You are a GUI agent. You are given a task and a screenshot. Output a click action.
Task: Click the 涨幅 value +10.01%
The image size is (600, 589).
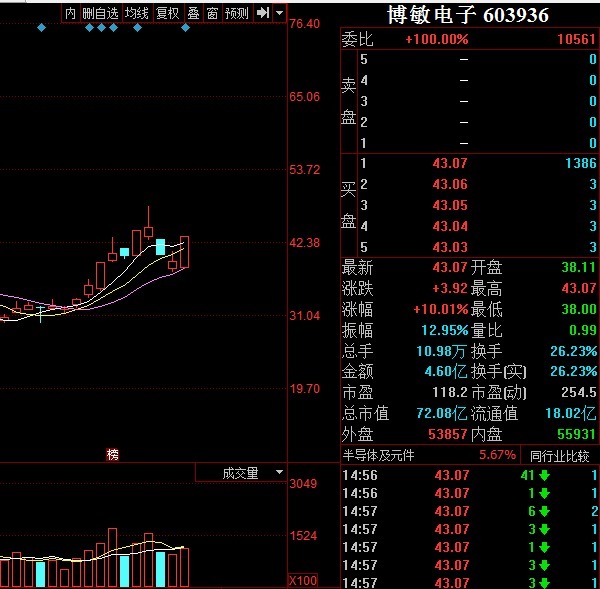coord(441,309)
